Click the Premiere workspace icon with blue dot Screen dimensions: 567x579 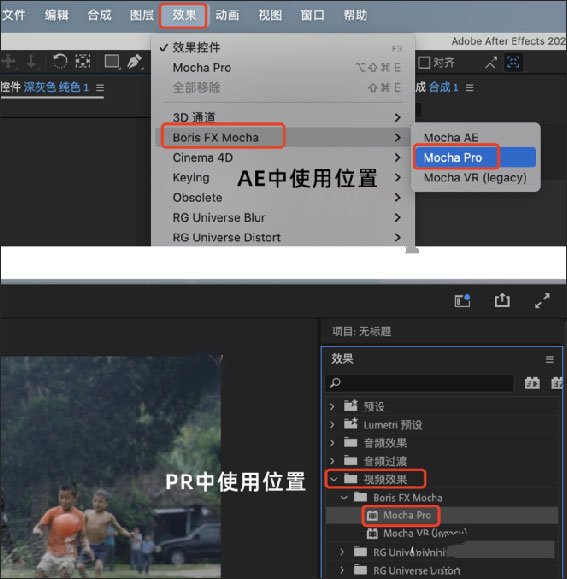tap(462, 300)
